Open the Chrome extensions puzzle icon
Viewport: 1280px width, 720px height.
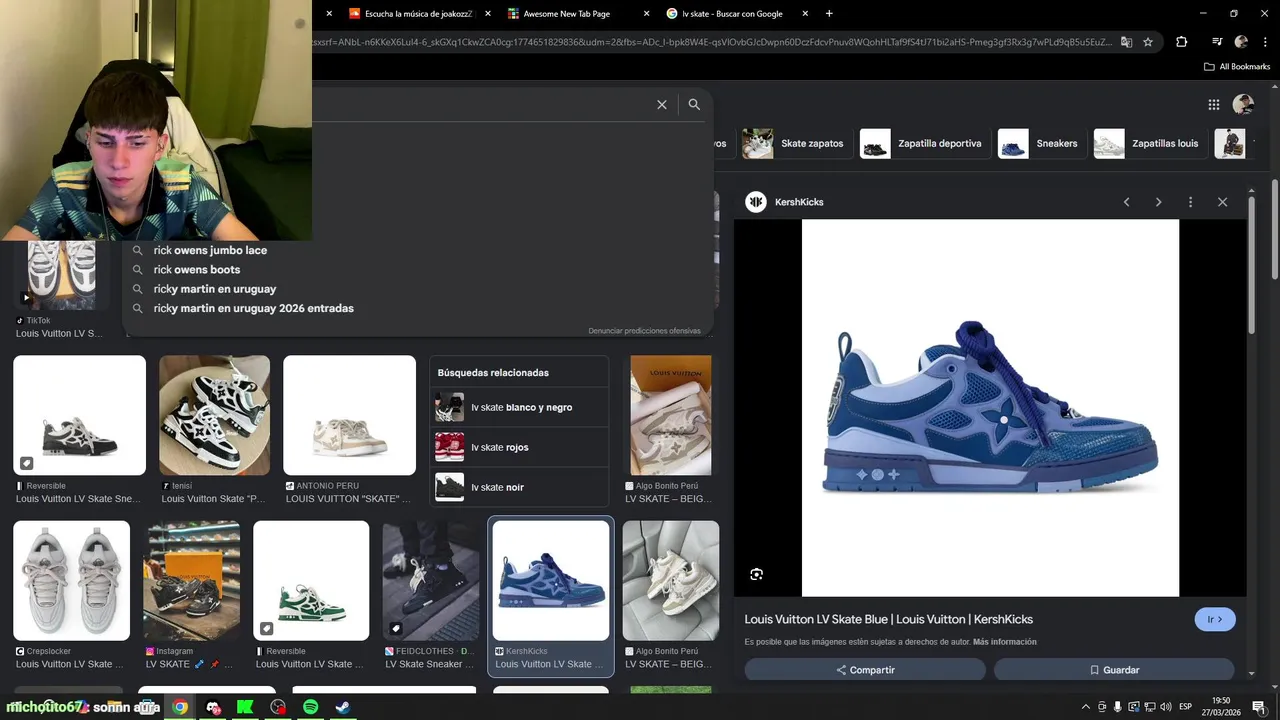pos(1182,42)
